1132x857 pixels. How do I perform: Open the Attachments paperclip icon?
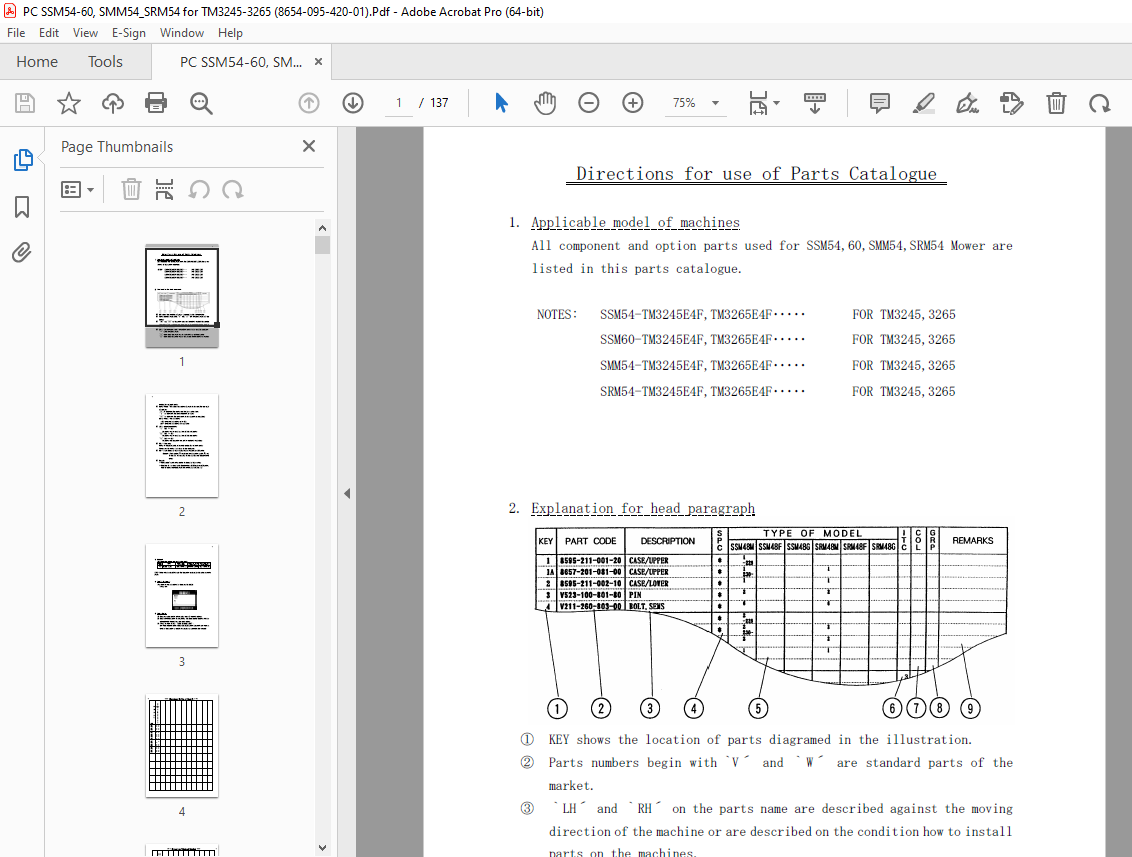[x=22, y=253]
